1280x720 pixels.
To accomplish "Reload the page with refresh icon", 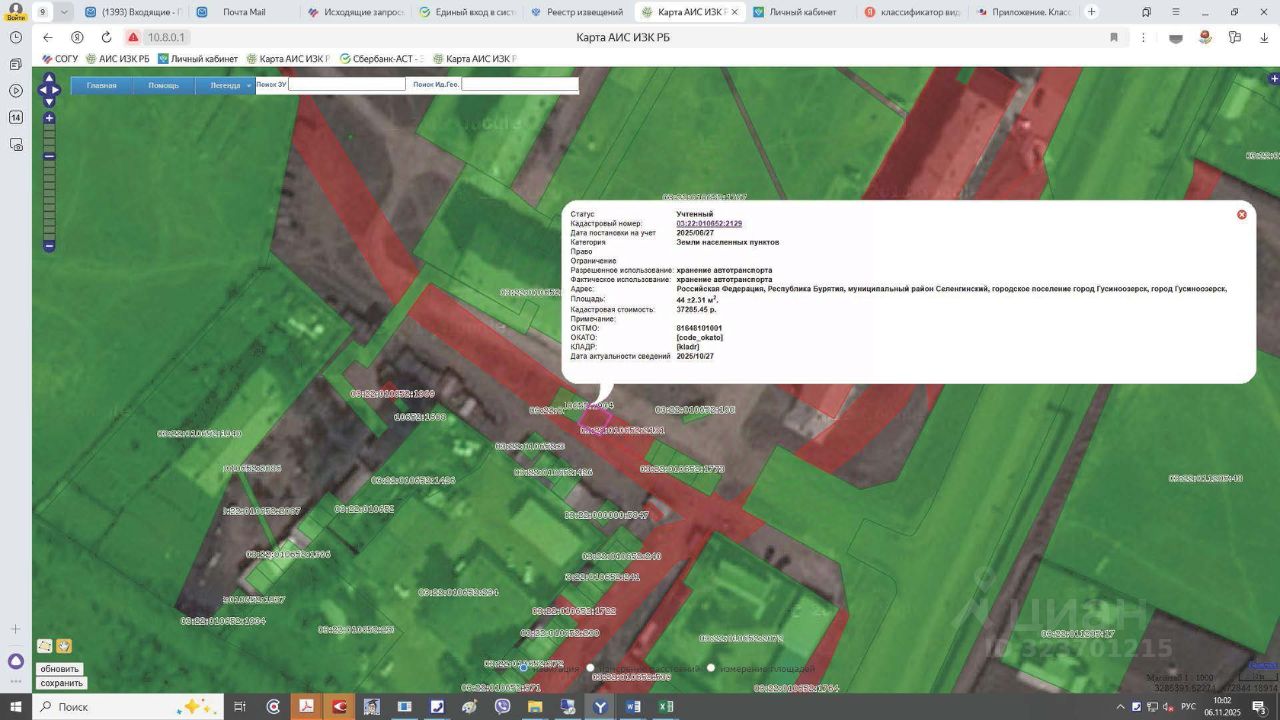I will click(106, 37).
